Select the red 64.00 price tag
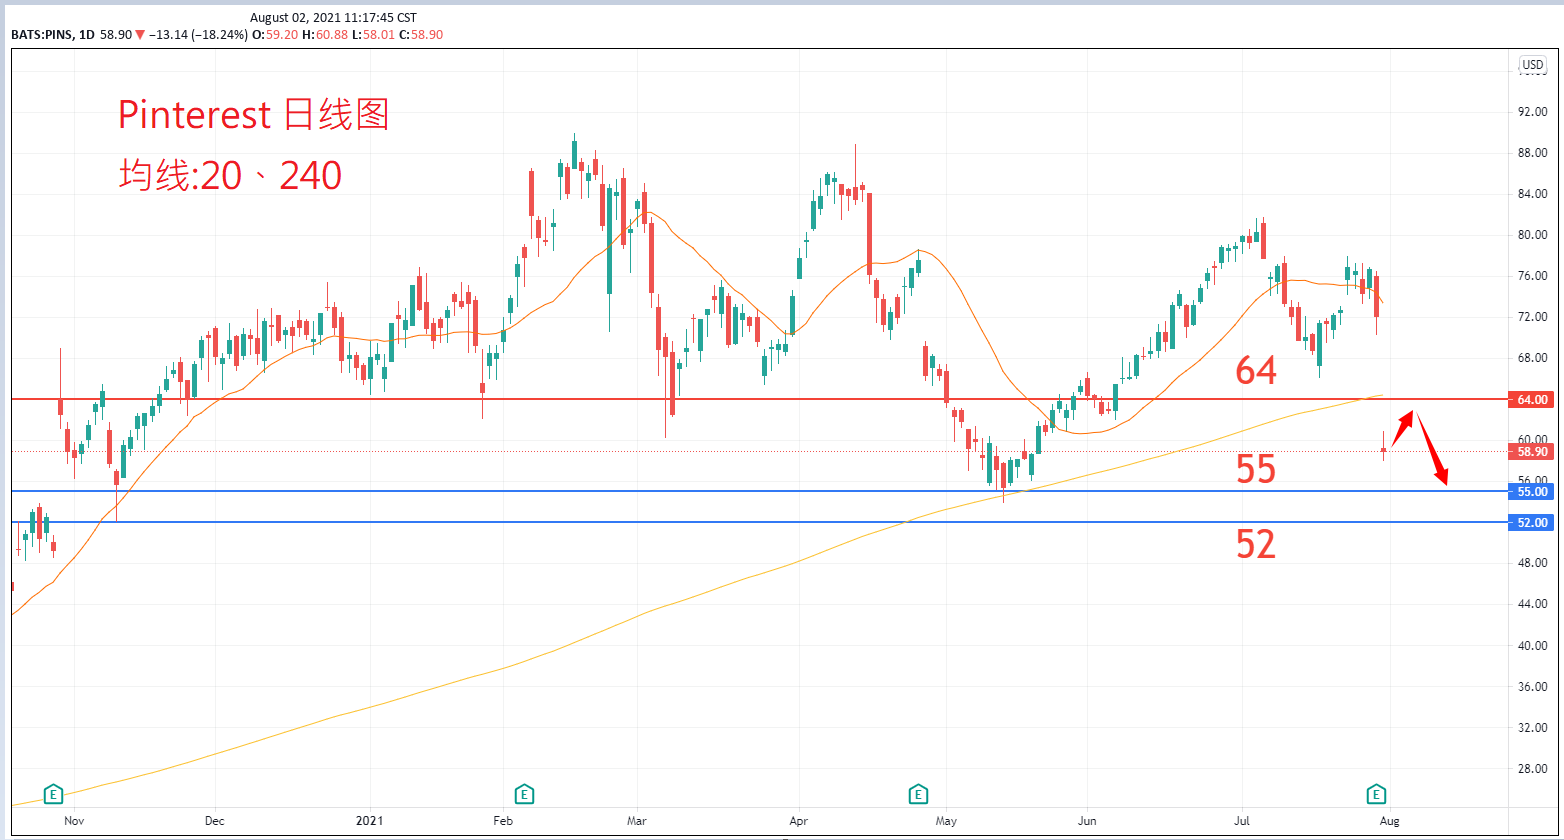This screenshot has height=840, width=1564. click(1532, 399)
